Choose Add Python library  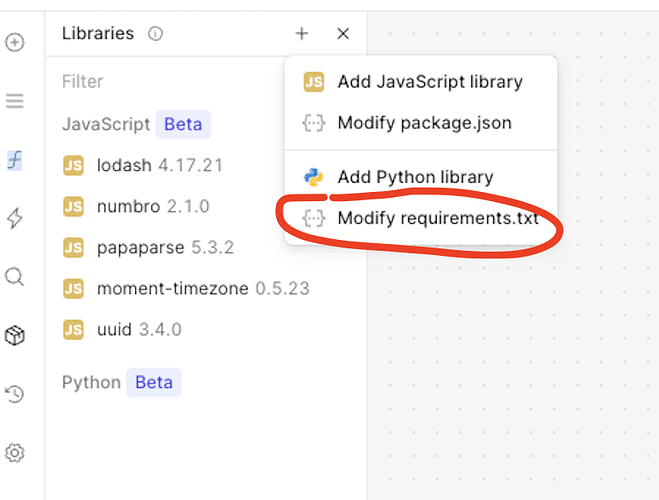tap(421, 177)
